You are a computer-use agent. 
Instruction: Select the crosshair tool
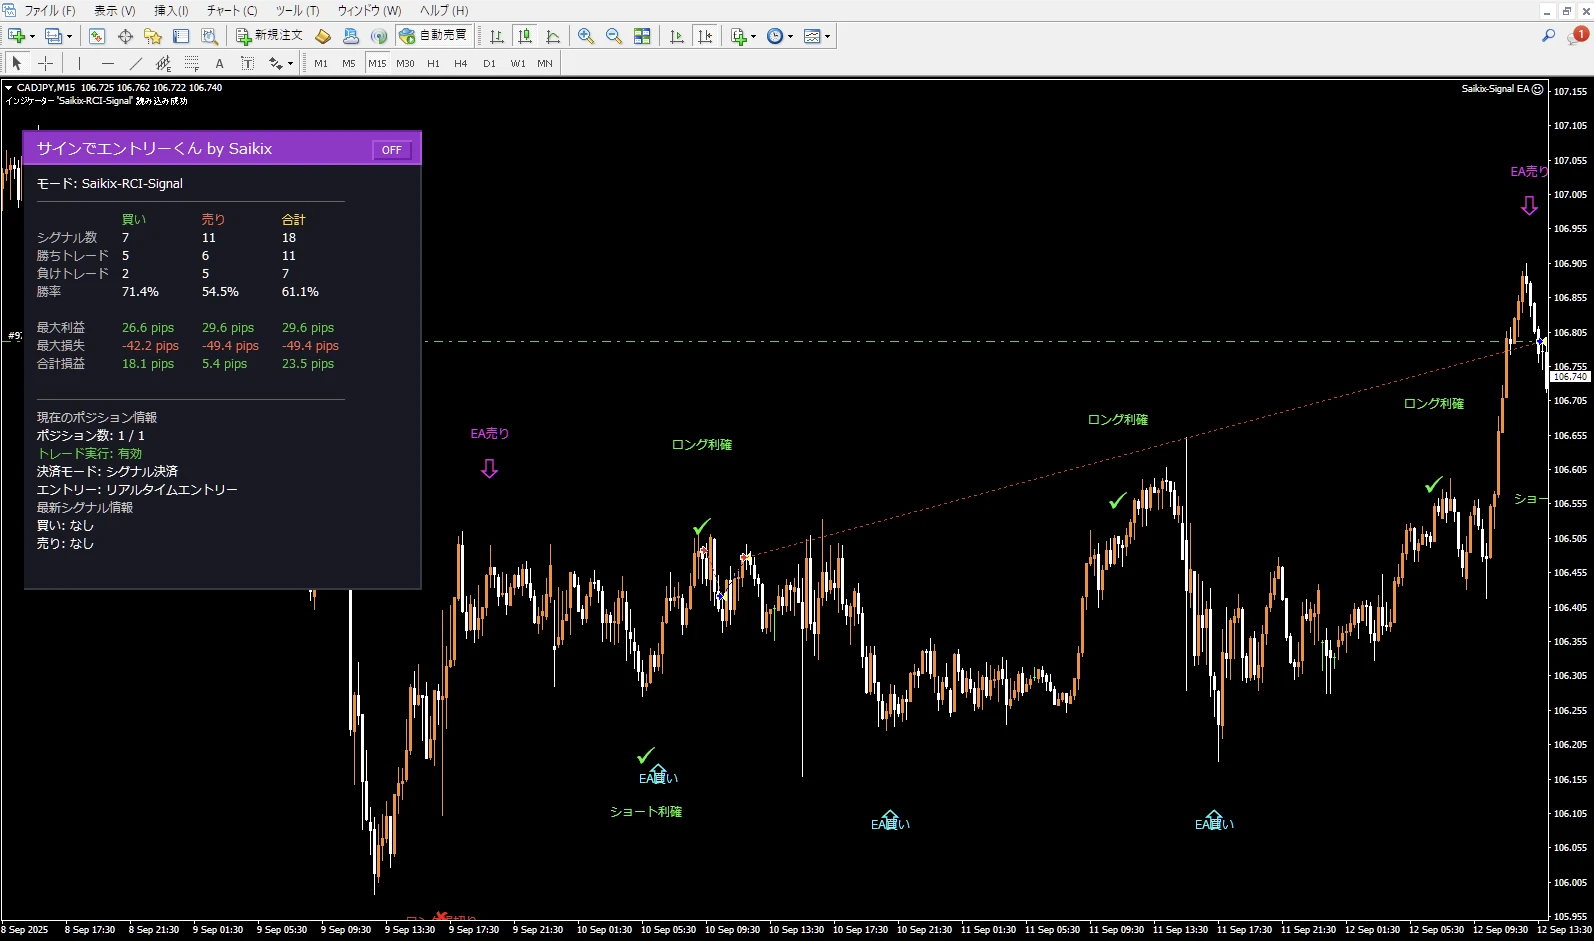(x=45, y=63)
